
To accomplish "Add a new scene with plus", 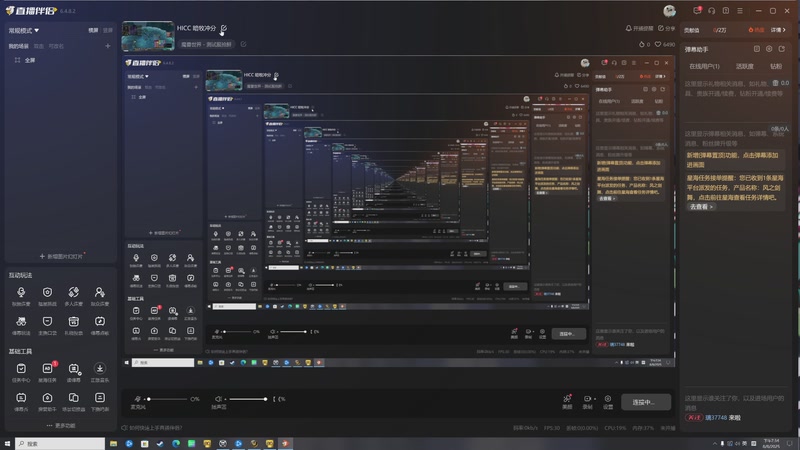I will click(108, 46).
